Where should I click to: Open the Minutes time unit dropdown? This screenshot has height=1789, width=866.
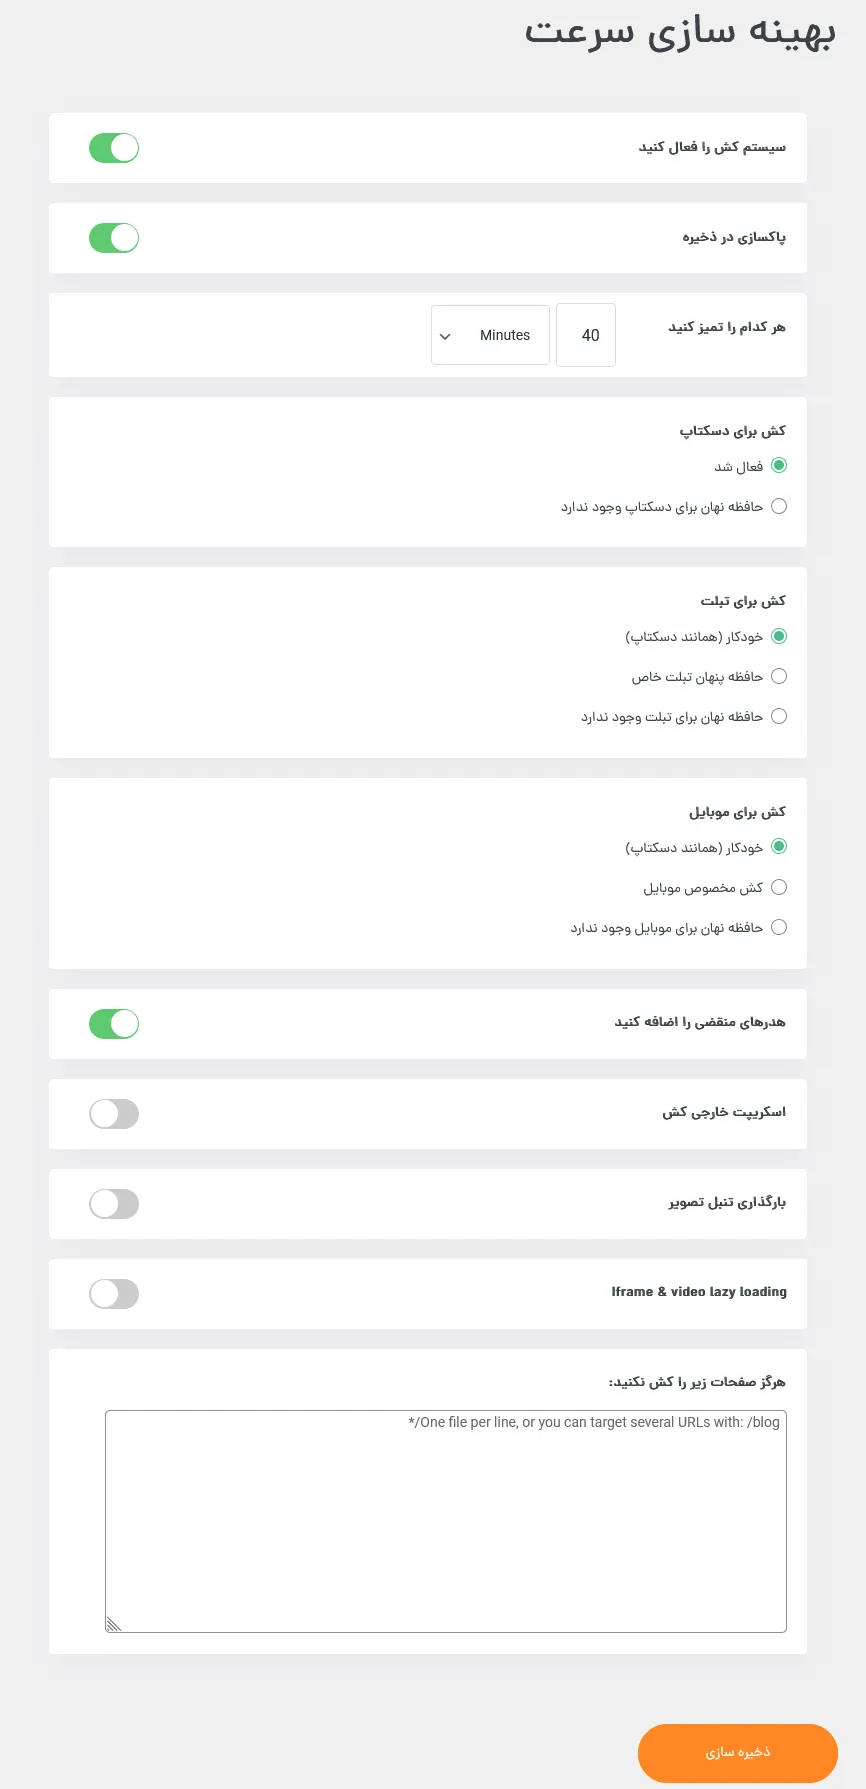490,335
